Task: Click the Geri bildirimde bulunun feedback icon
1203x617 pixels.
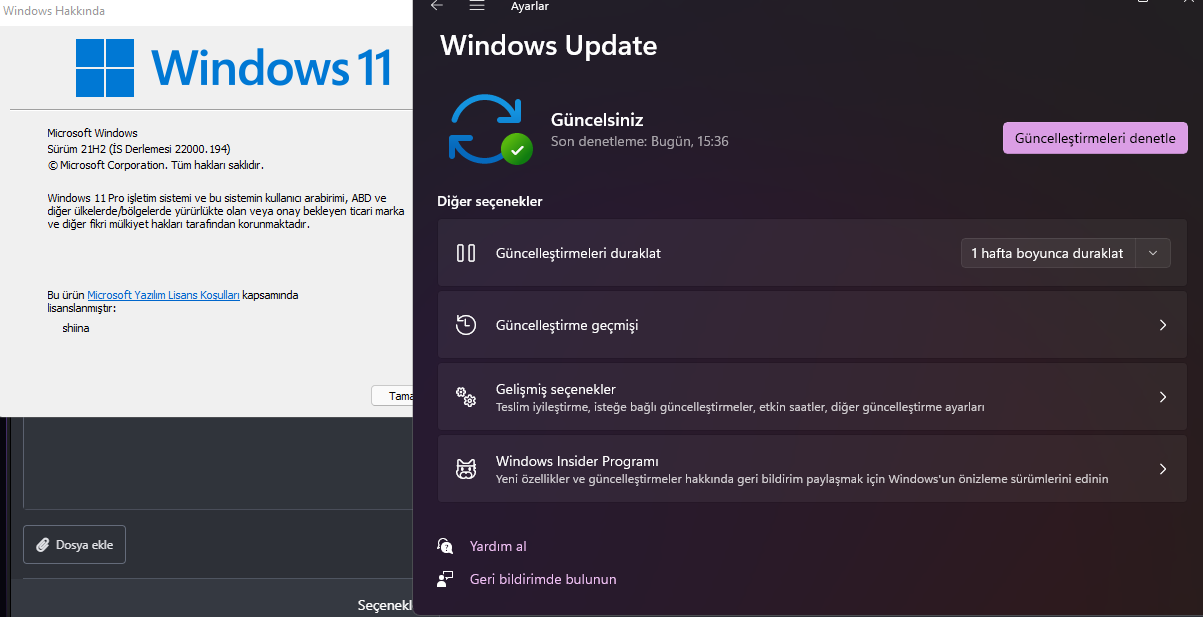Action: click(x=446, y=579)
